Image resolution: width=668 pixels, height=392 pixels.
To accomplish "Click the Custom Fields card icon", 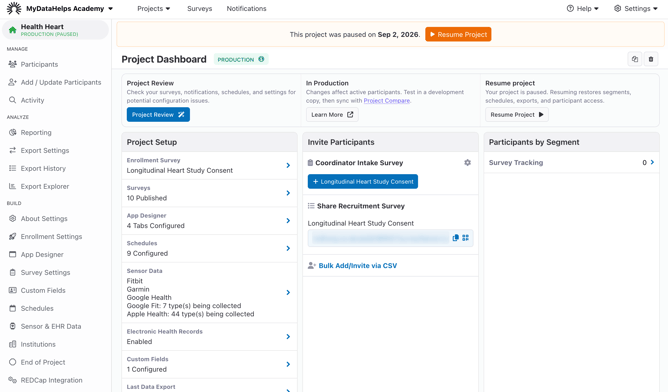I will pos(12,290).
